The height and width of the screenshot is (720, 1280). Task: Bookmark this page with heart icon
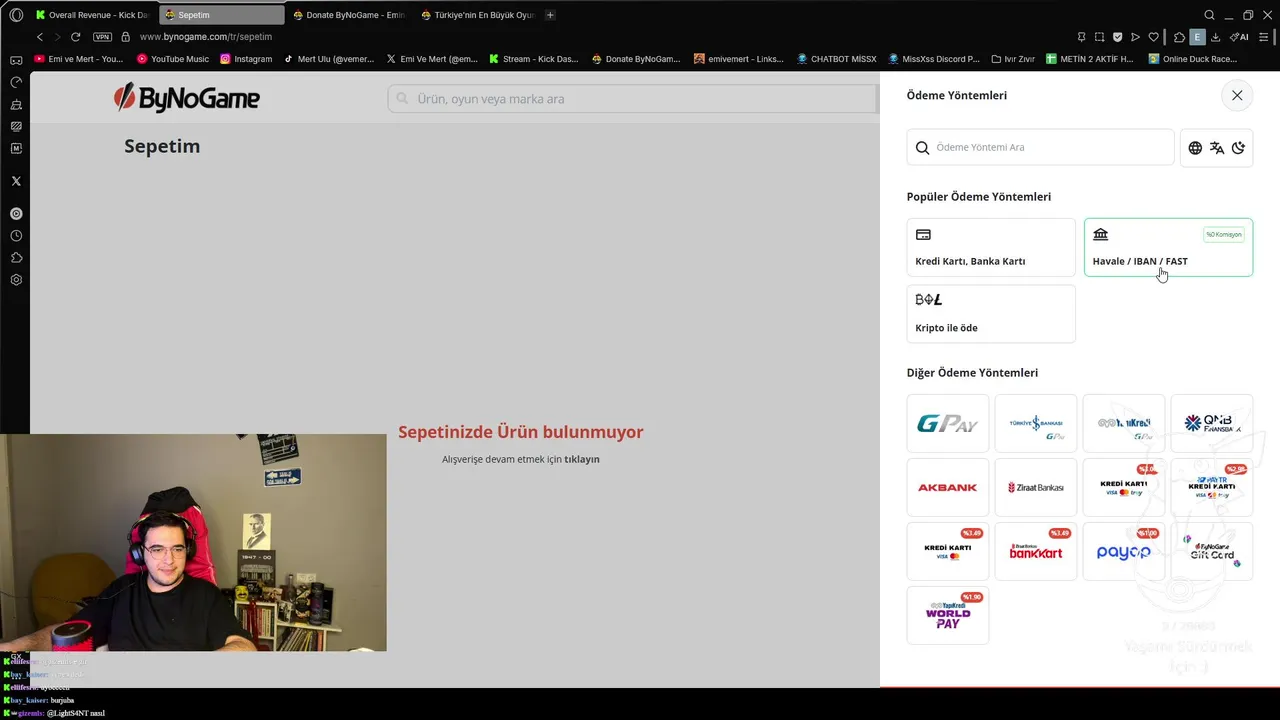[1154, 37]
